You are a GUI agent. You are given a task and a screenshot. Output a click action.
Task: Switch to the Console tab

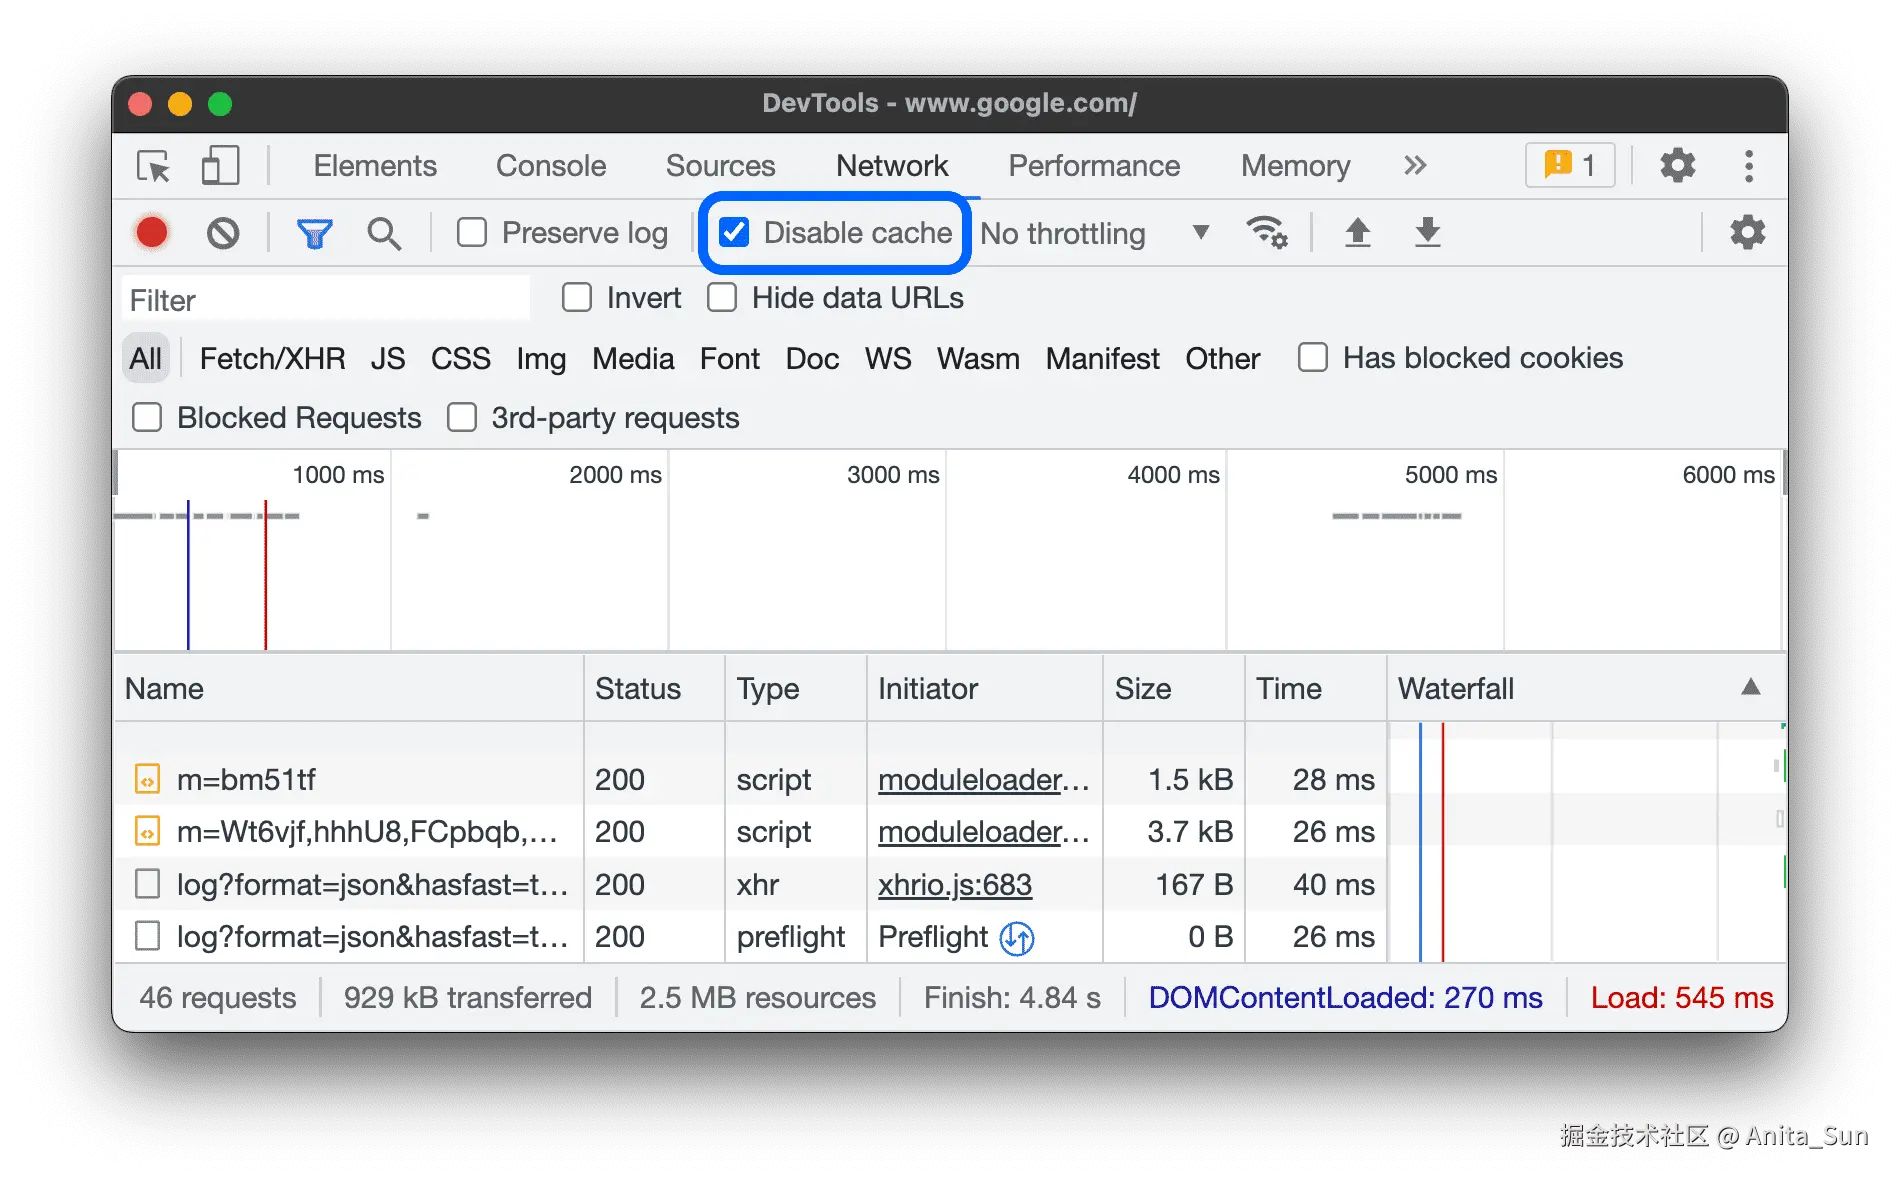551,166
